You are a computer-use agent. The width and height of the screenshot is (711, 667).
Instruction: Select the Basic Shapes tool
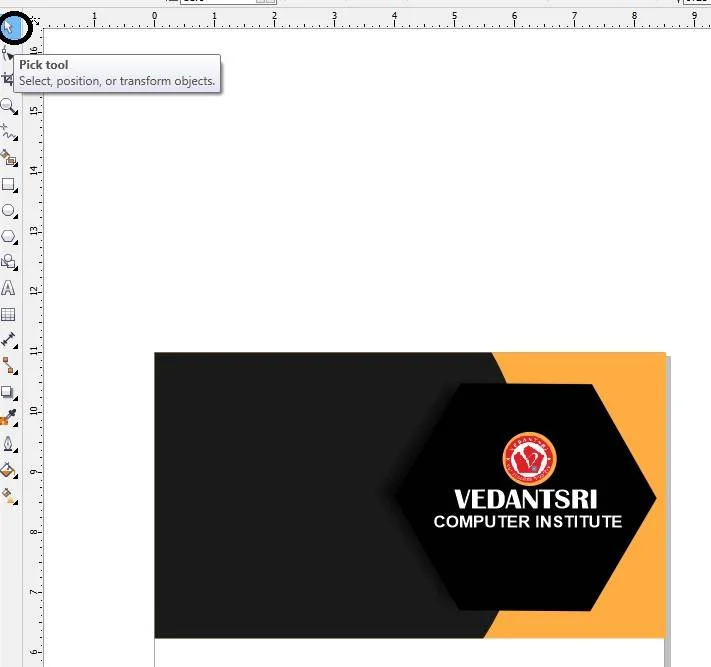pyautogui.click(x=8, y=262)
